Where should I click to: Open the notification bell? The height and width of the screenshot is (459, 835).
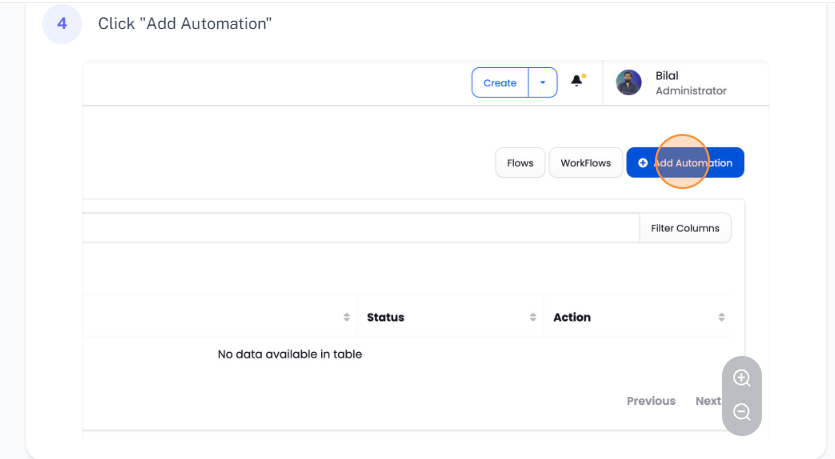click(577, 81)
